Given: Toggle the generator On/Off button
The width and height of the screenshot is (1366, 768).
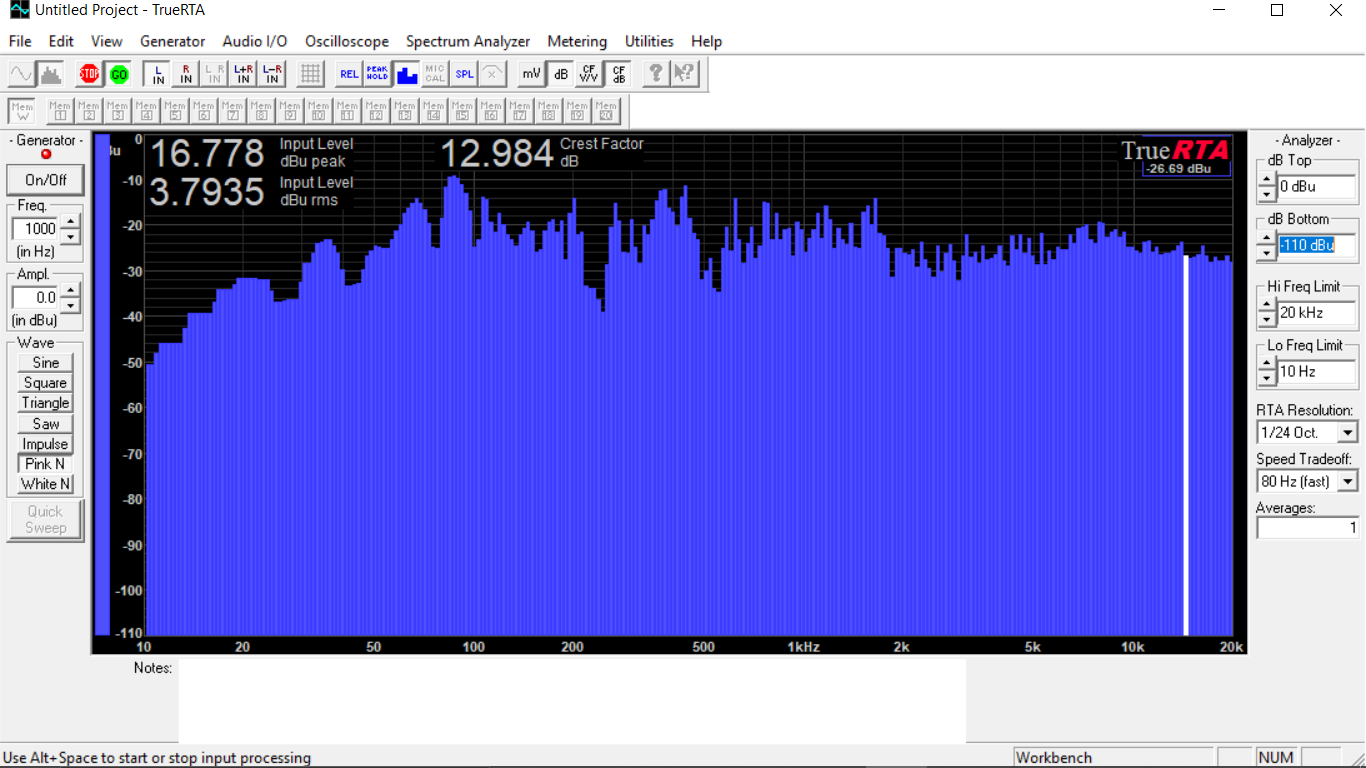Looking at the screenshot, I should coord(45,180).
